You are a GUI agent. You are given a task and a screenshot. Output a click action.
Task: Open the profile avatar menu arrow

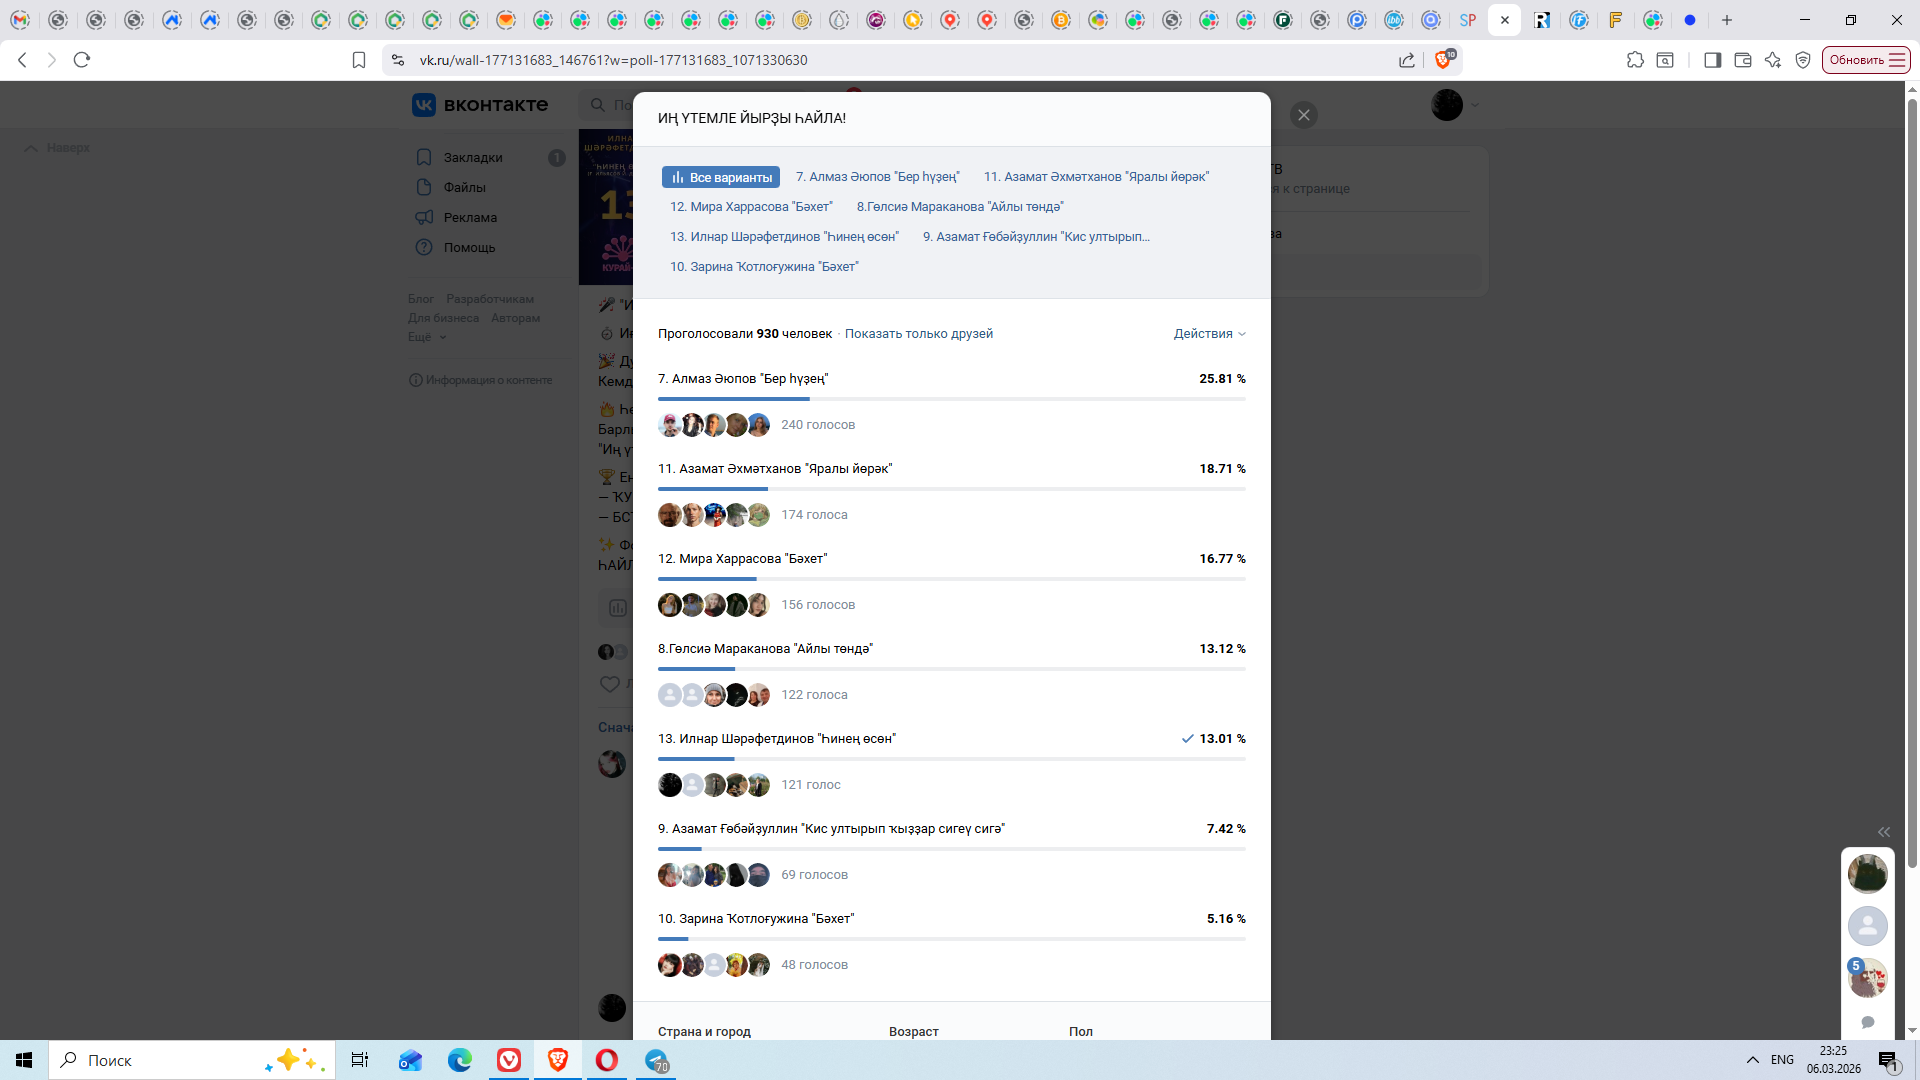1474,105
